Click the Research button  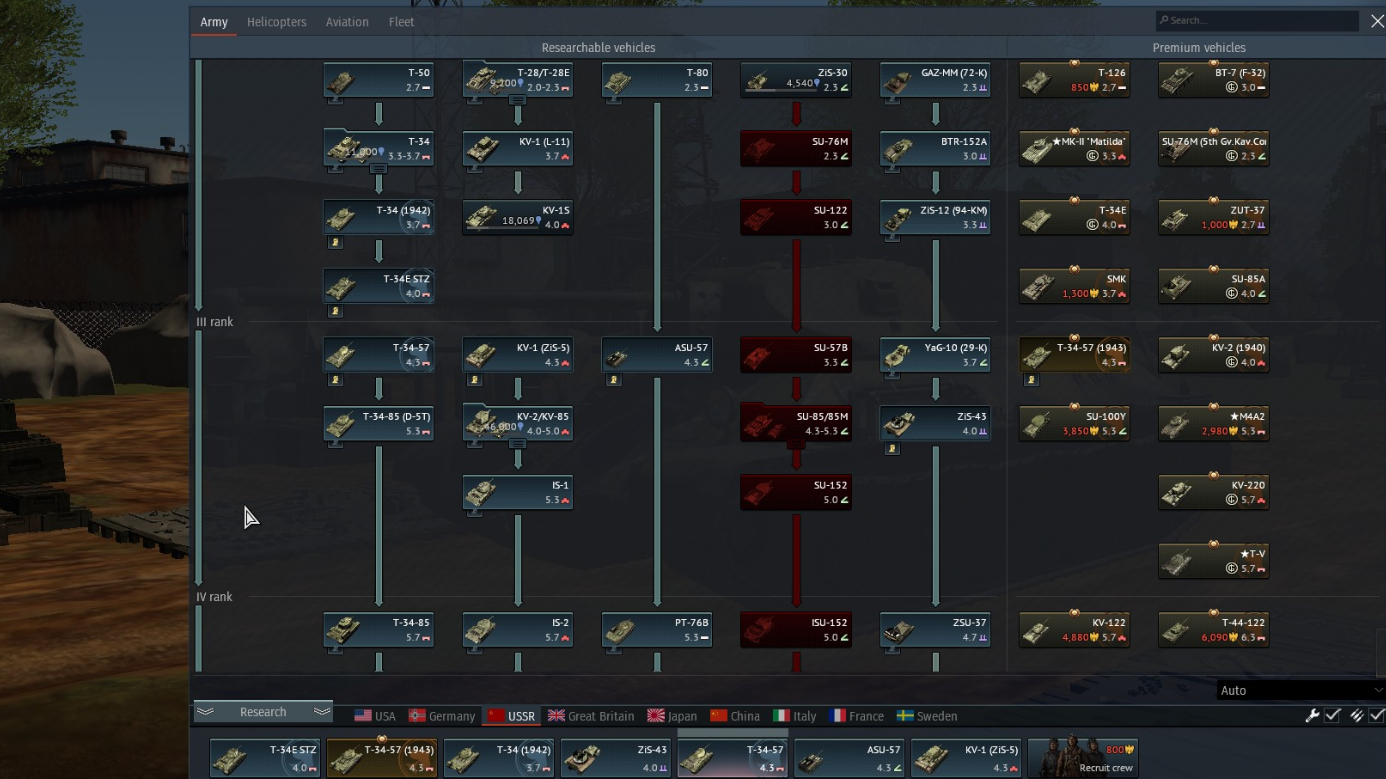[263, 712]
